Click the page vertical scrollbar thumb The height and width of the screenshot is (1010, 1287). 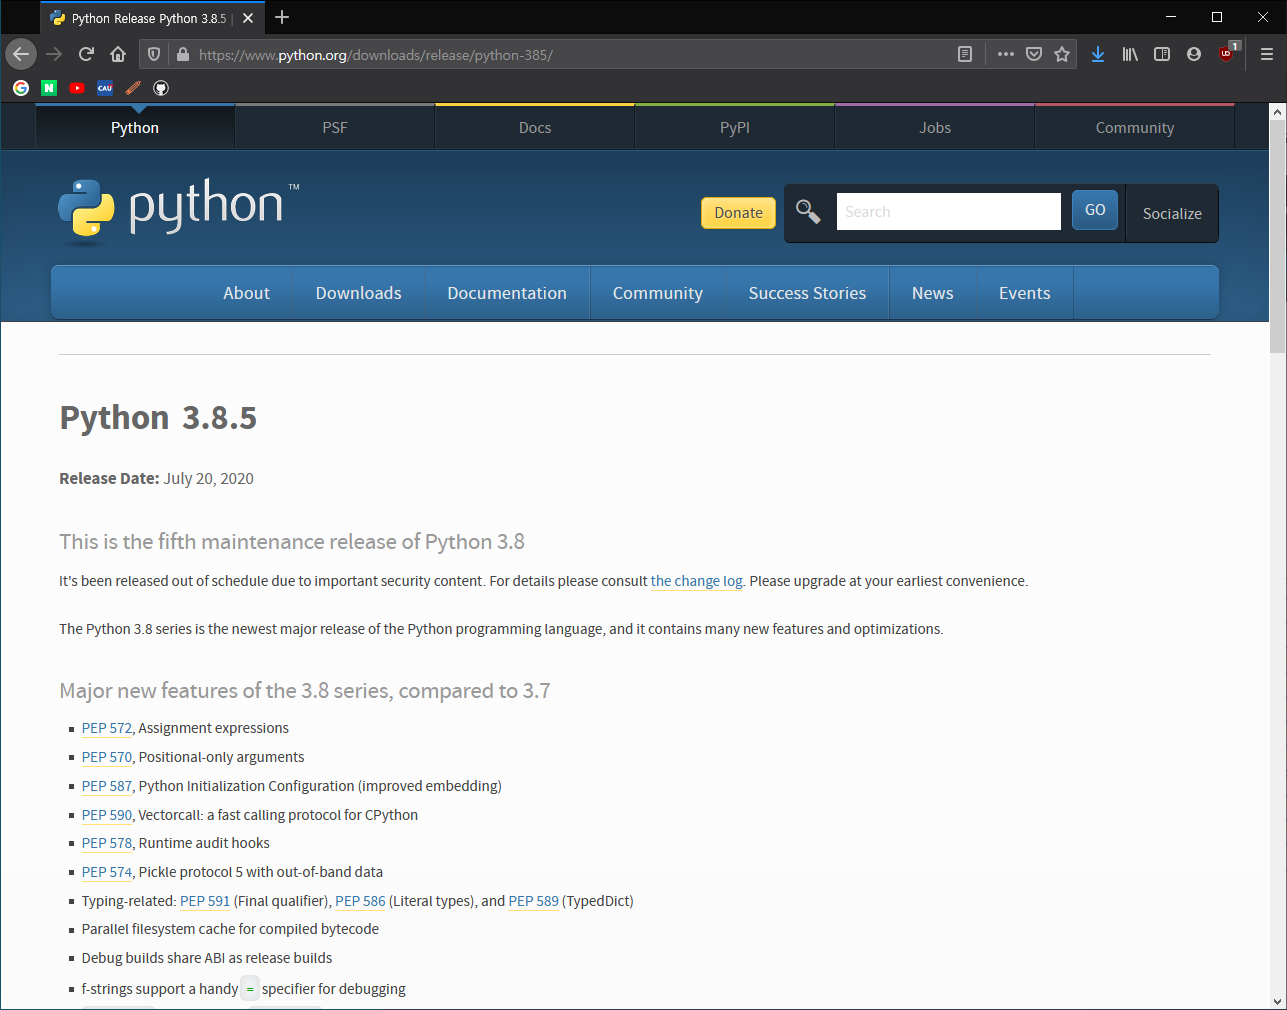(x=1277, y=236)
